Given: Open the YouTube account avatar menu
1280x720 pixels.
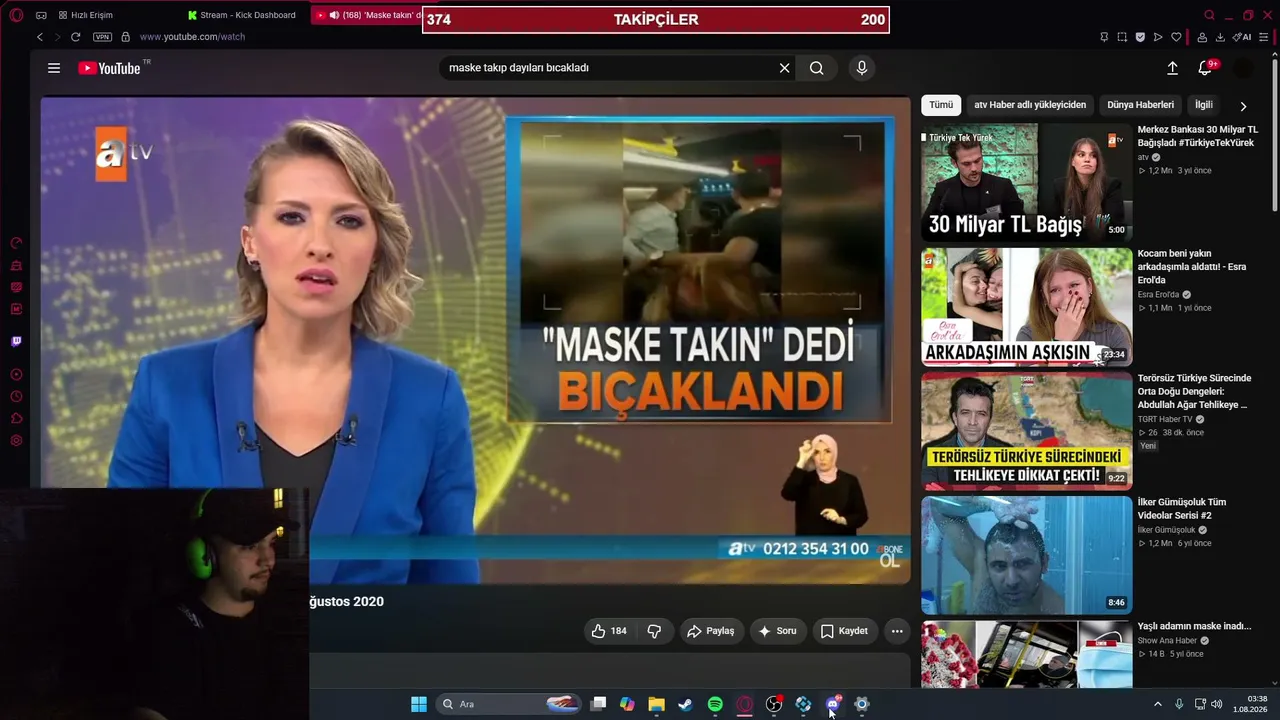Looking at the screenshot, I should coord(1243,68).
